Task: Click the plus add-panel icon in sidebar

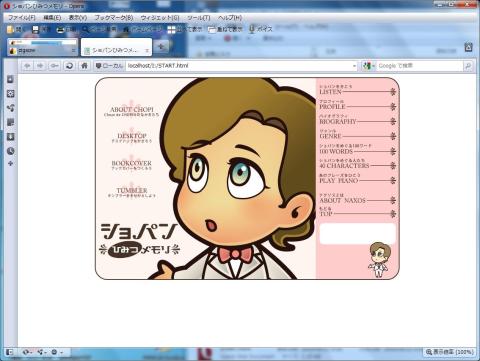Action: click(x=10, y=163)
